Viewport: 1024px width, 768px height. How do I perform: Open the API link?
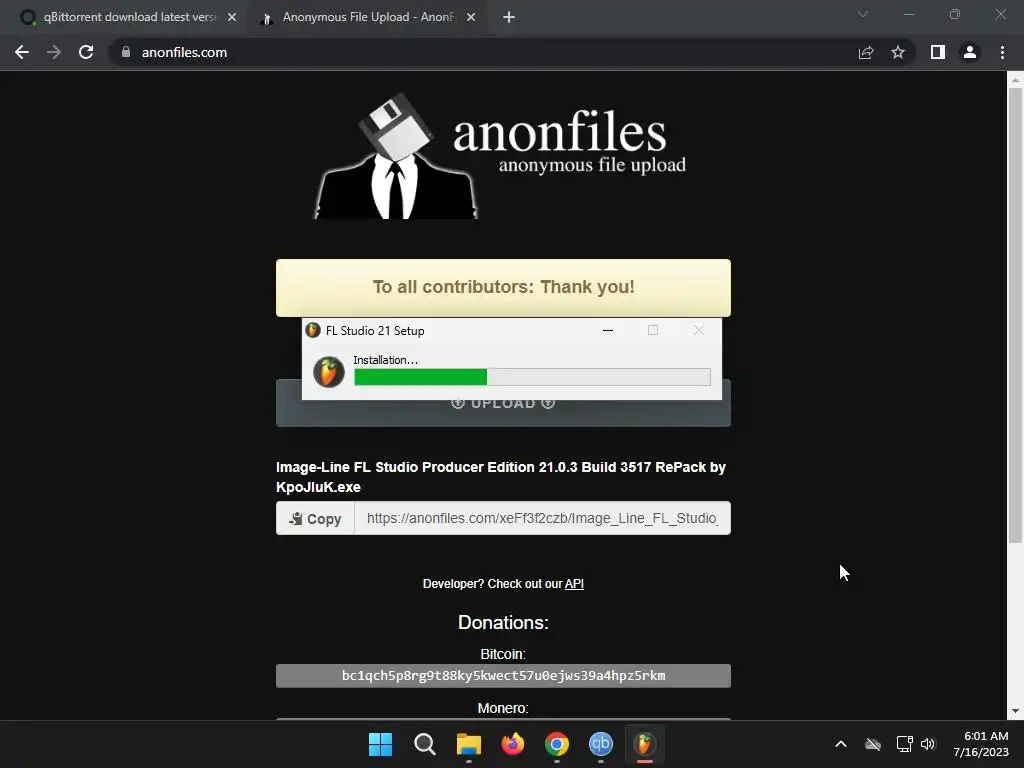[574, 584]
